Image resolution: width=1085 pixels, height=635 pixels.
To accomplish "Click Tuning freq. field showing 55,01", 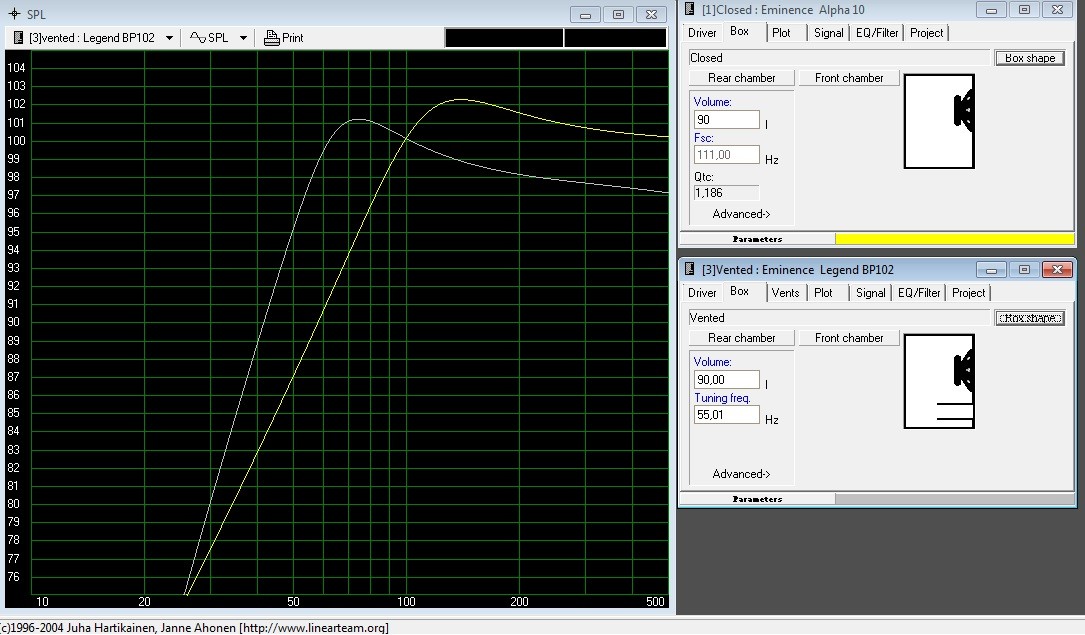I will tap(727, 415).
